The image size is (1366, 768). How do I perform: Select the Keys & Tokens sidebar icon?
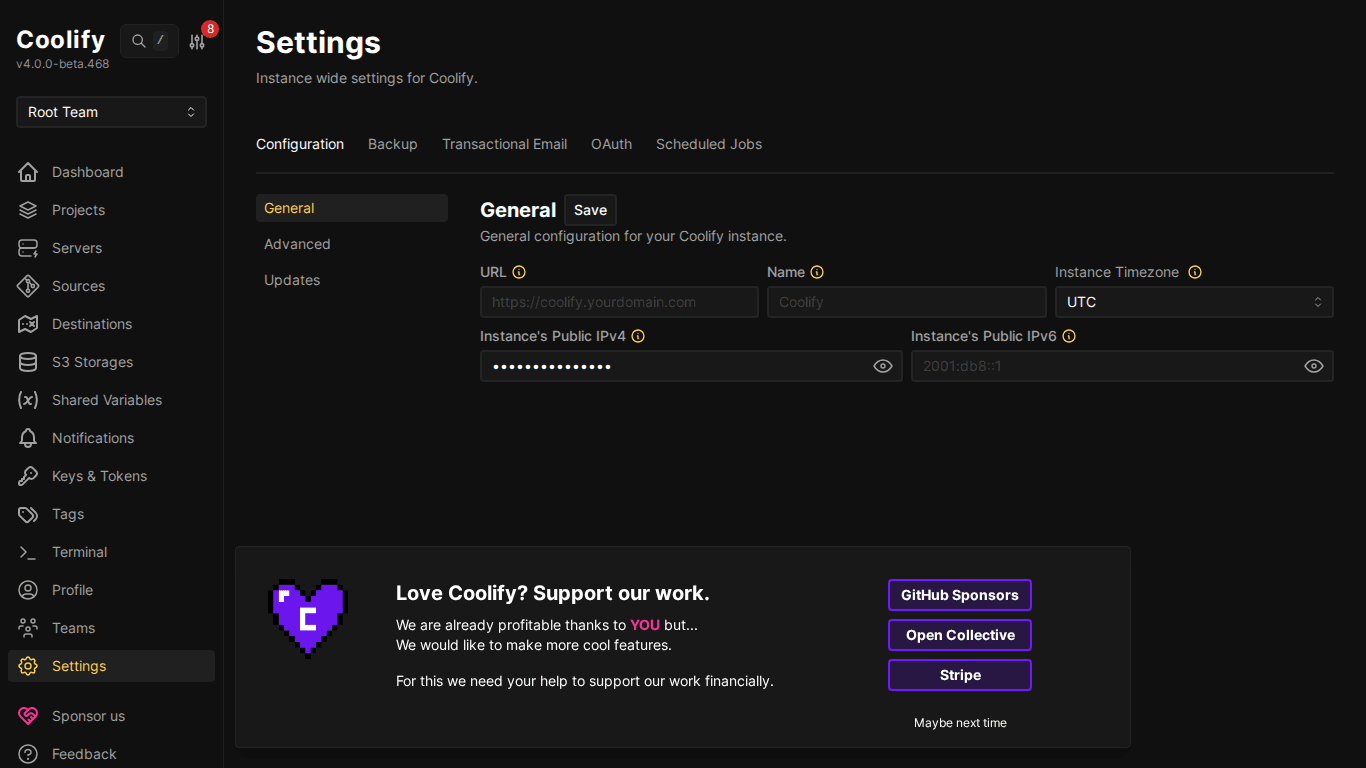pyautogui.click(x=30, y=476)
